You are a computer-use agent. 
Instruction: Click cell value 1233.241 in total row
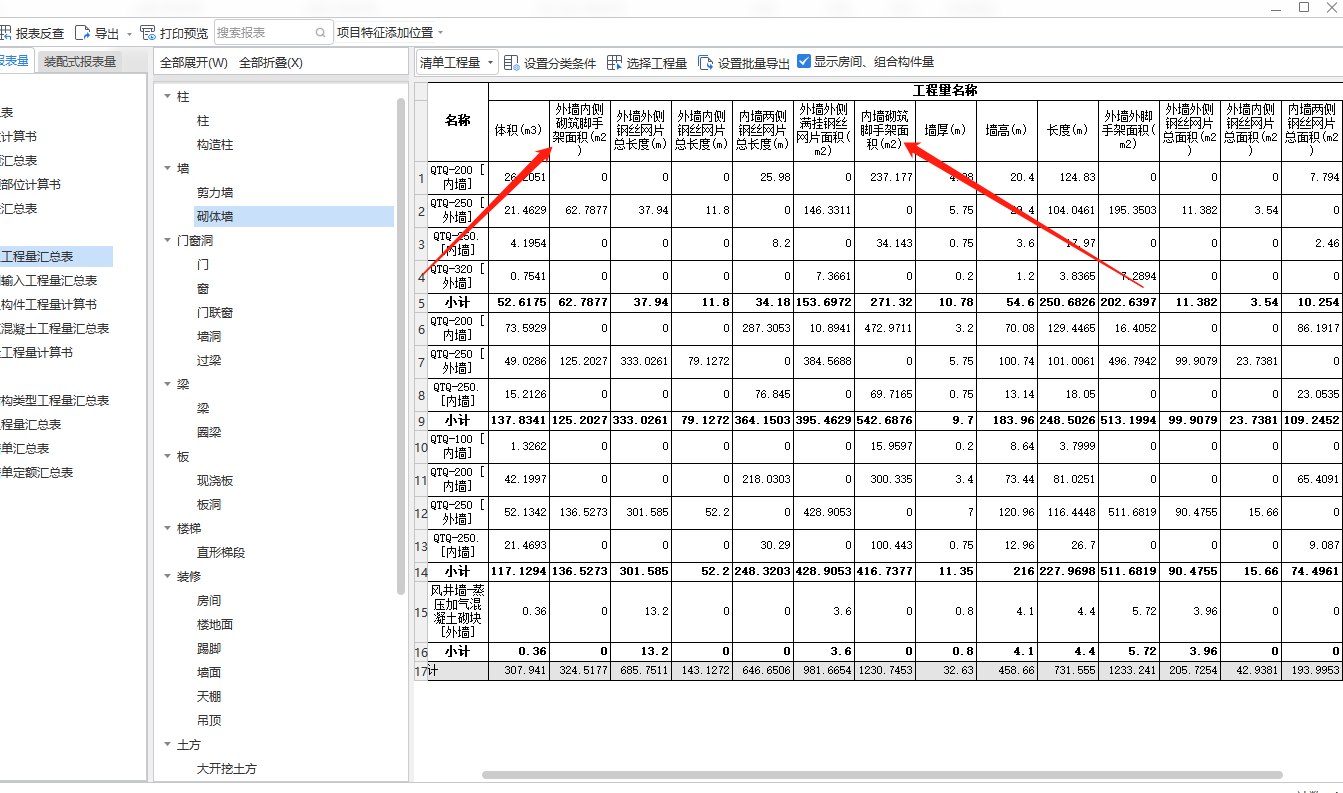point(1129,671)
